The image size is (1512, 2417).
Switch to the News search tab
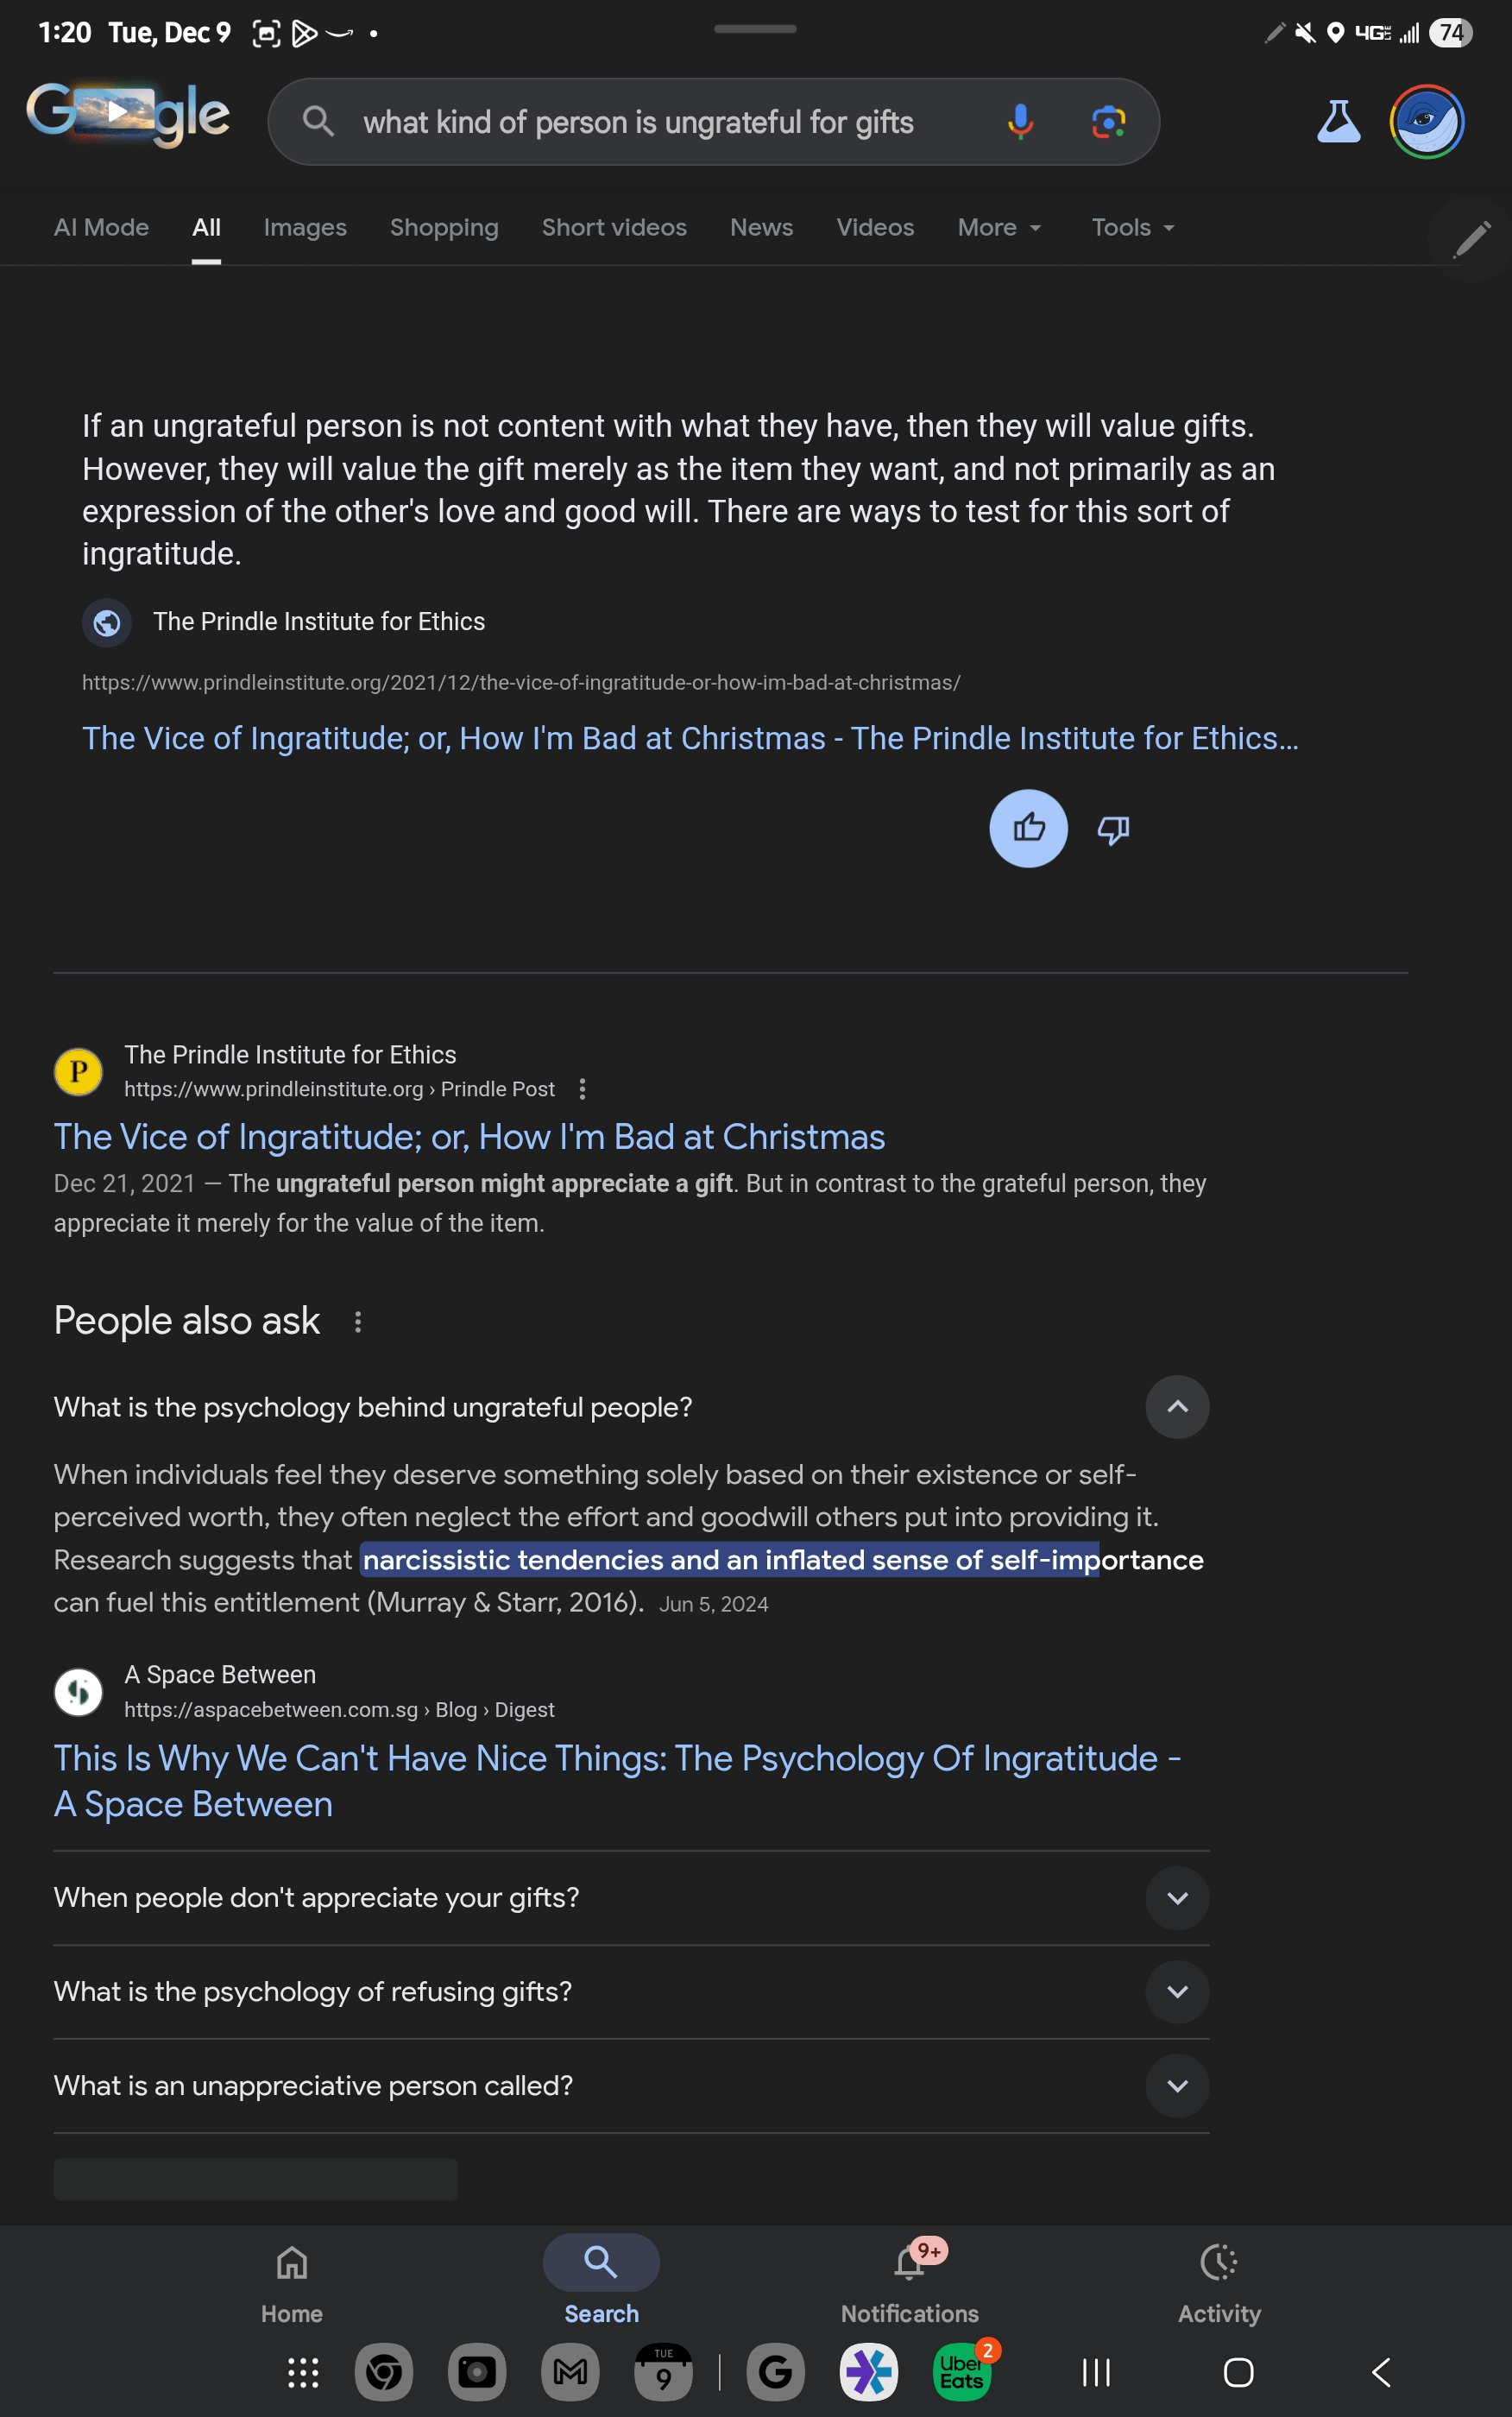point(761,228)
